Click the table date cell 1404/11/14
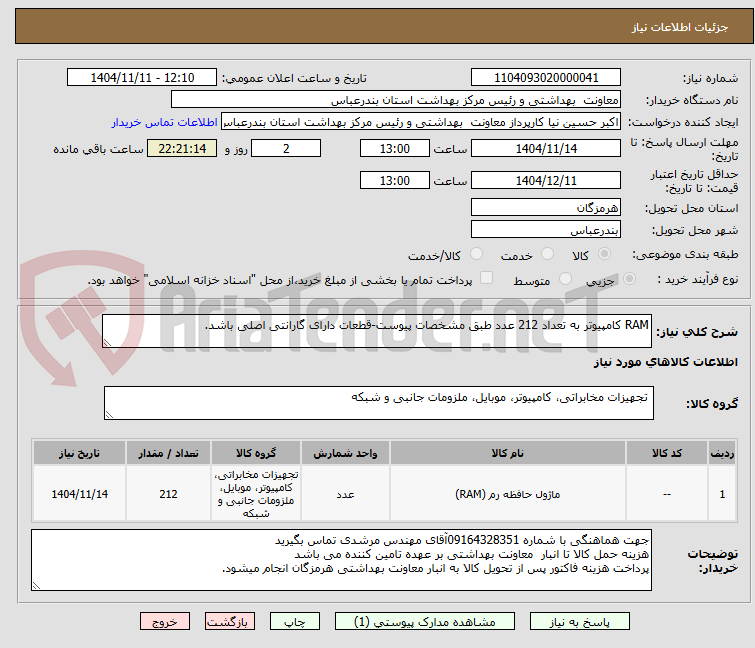The width and height of the screenshot is (755, 648). (x=79, y=494)
